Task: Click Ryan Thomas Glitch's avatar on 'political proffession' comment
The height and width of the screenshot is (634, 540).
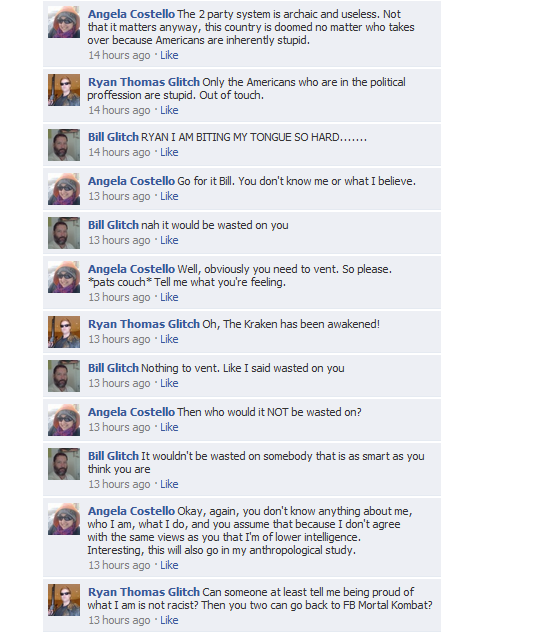Action: (64, 90)
